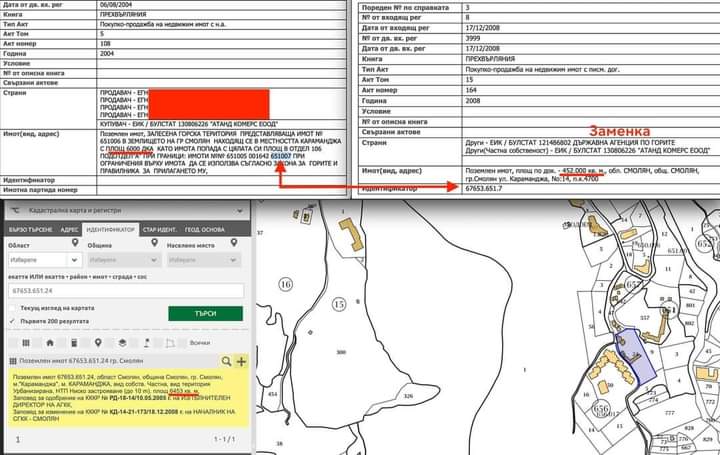The height and width of the screenshot is (455, 720).
Task: Click the map pin icon next to Населено място
Action: [234, 243]
